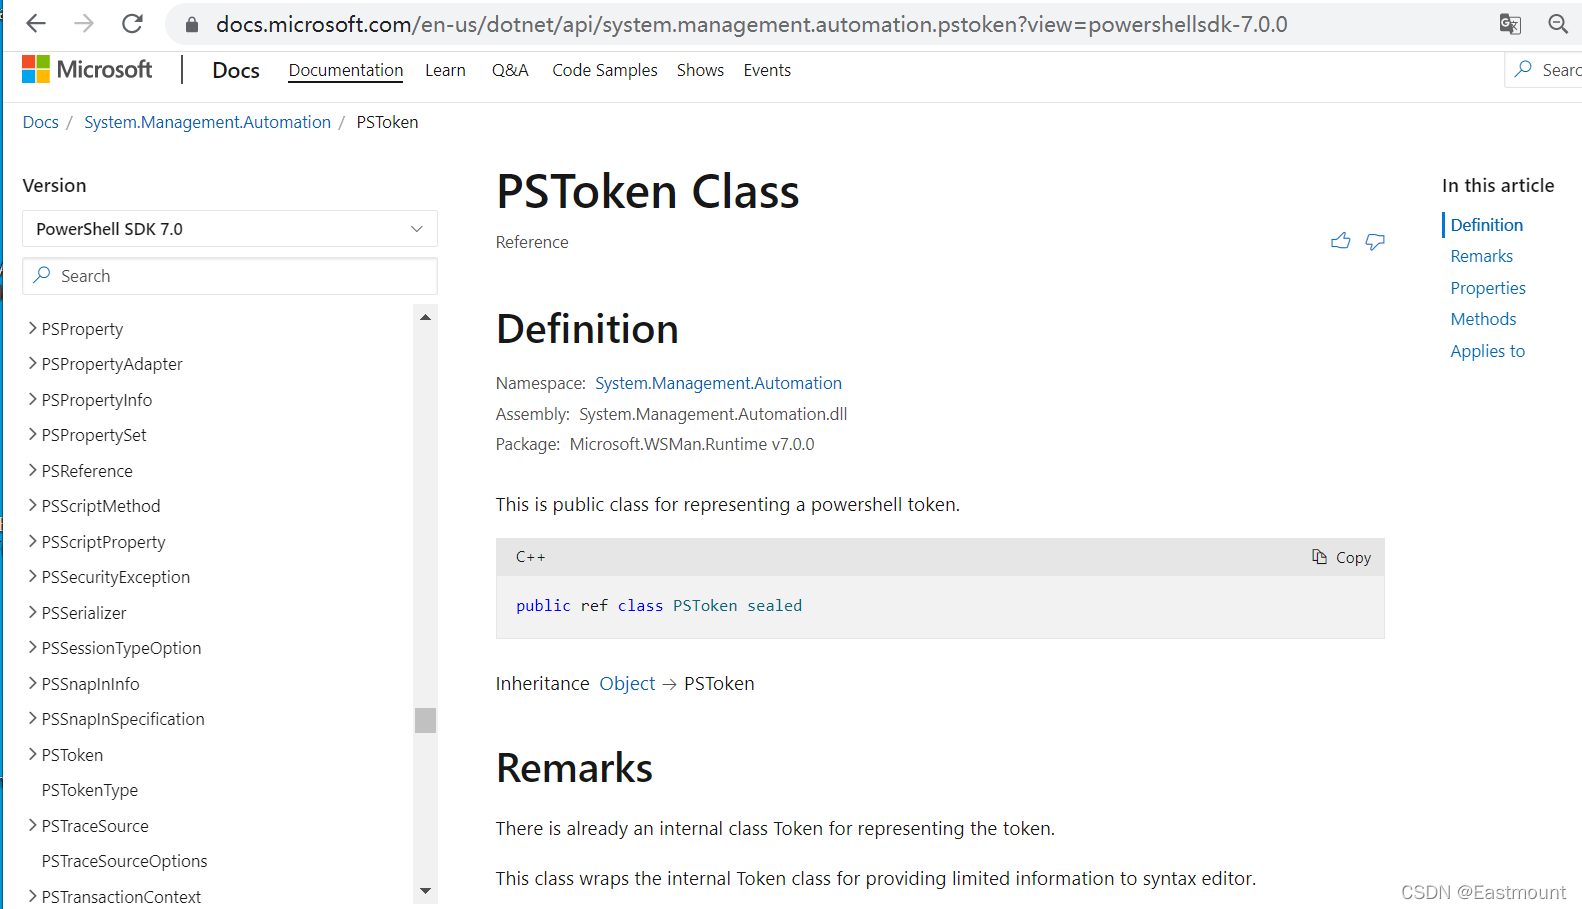Image resolution: width=1582 pixels, height=909 pixels.
Task: Select PSTraceSourceOptions in the sidebar tree
Action: (125, 861)
